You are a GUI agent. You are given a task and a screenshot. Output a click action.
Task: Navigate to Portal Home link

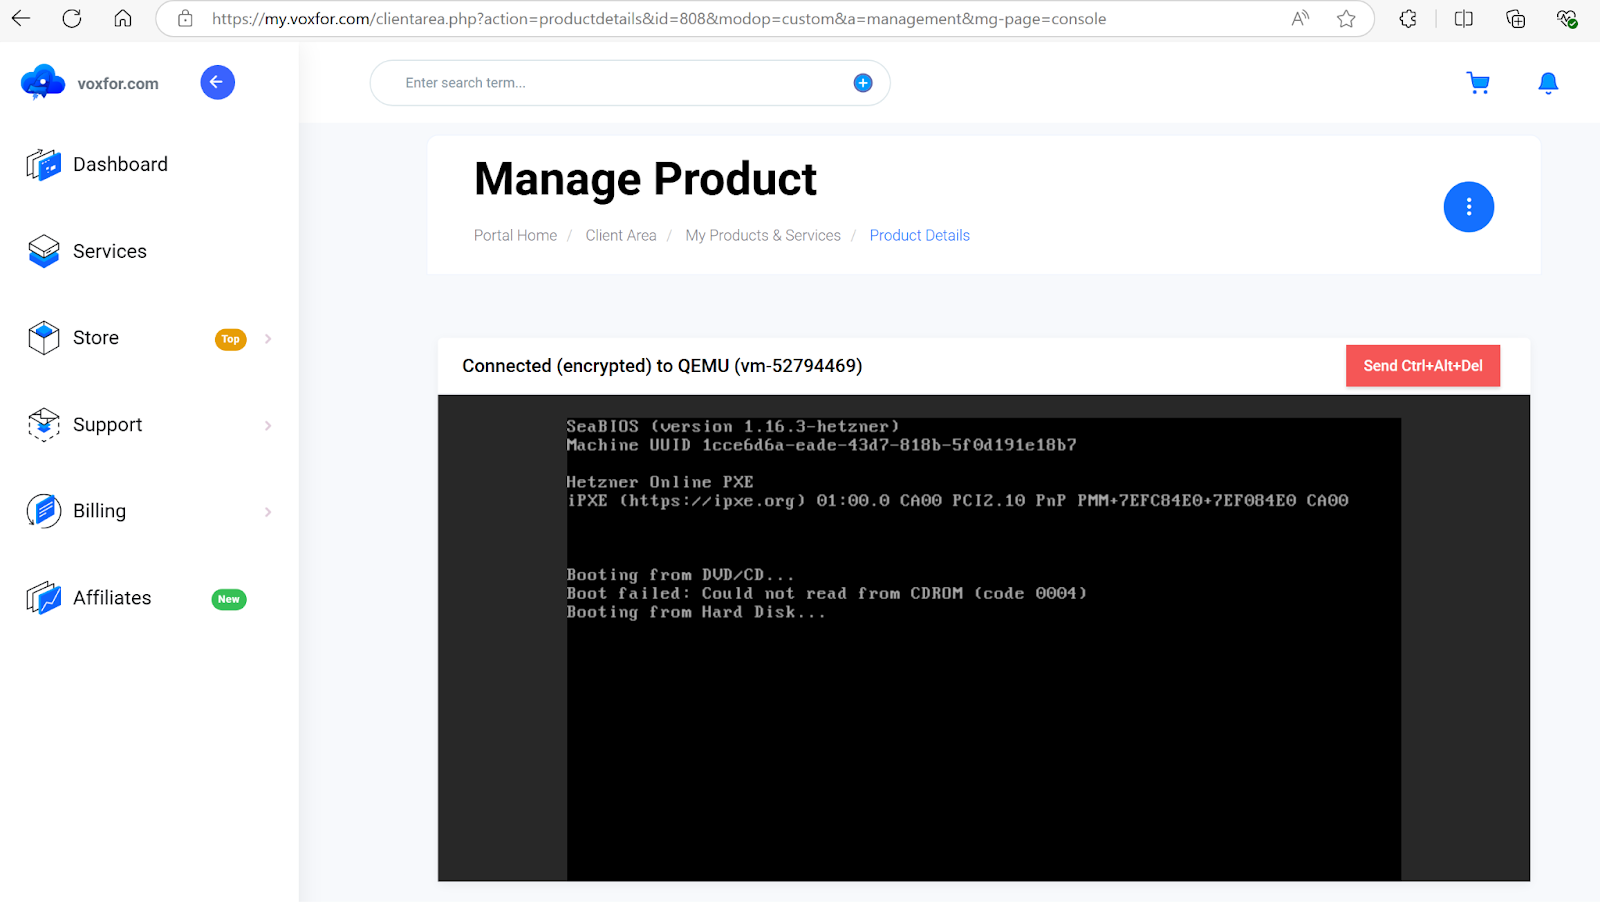(515, 235)
